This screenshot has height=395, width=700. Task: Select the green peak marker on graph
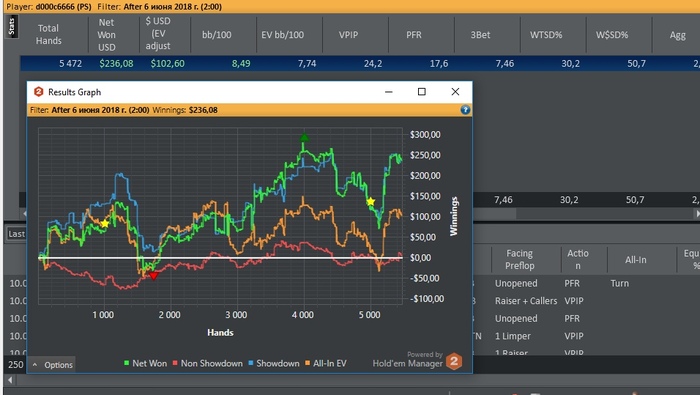(x=304, y=137)
